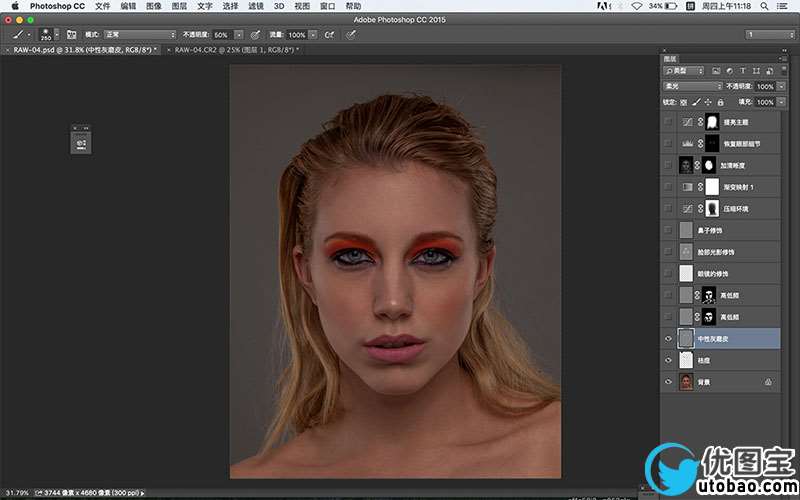Toggle the Brush panel icon in options bar
Viewport: 800px width, 500px height.
click(x=72, y=34)
